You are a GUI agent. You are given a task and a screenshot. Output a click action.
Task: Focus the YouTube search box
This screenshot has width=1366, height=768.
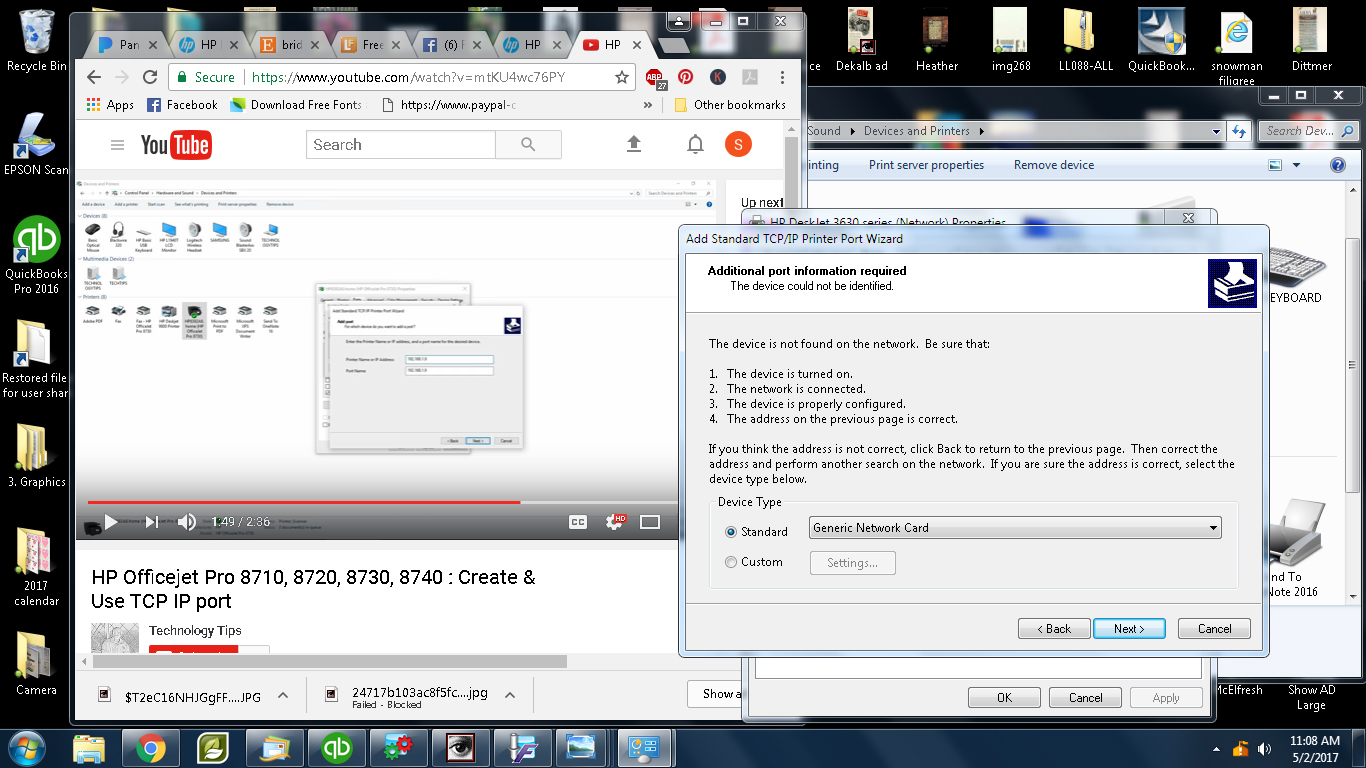[x=401, y=145]
